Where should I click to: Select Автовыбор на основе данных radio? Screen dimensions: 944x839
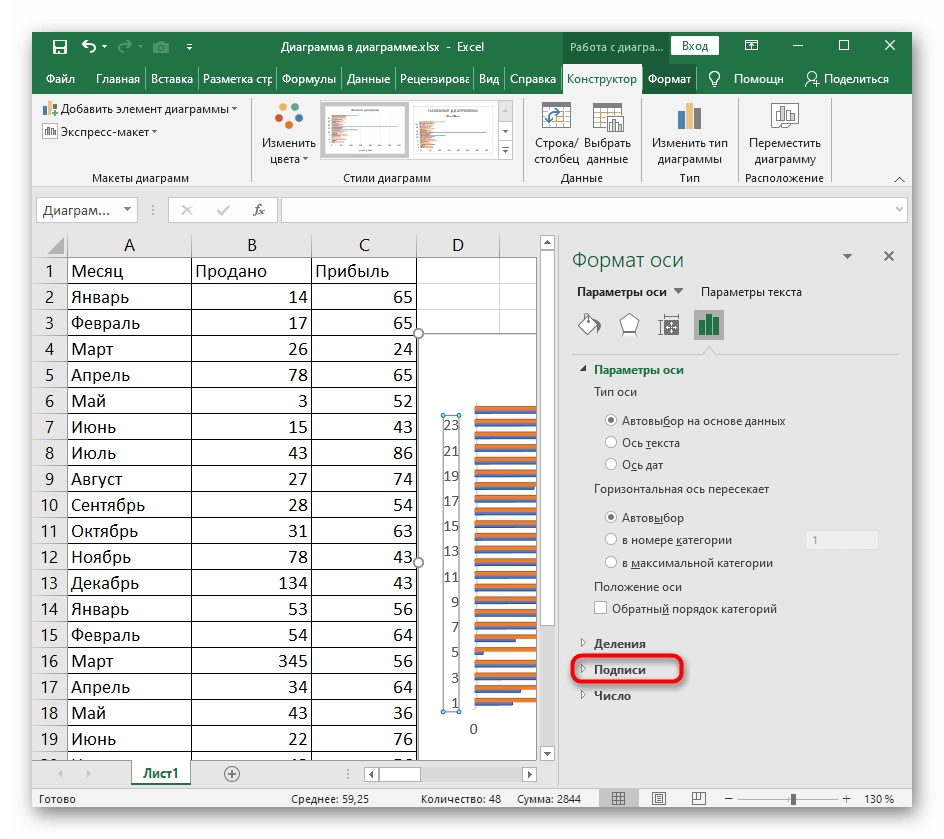pyautogui.click(x=611, y=420)
